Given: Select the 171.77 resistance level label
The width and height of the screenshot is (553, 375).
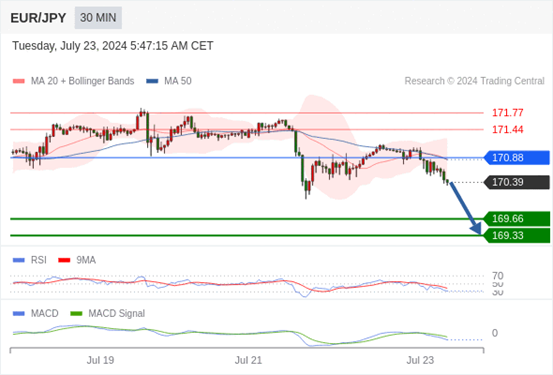Looking at the screenshot, I should click(508, 113).
